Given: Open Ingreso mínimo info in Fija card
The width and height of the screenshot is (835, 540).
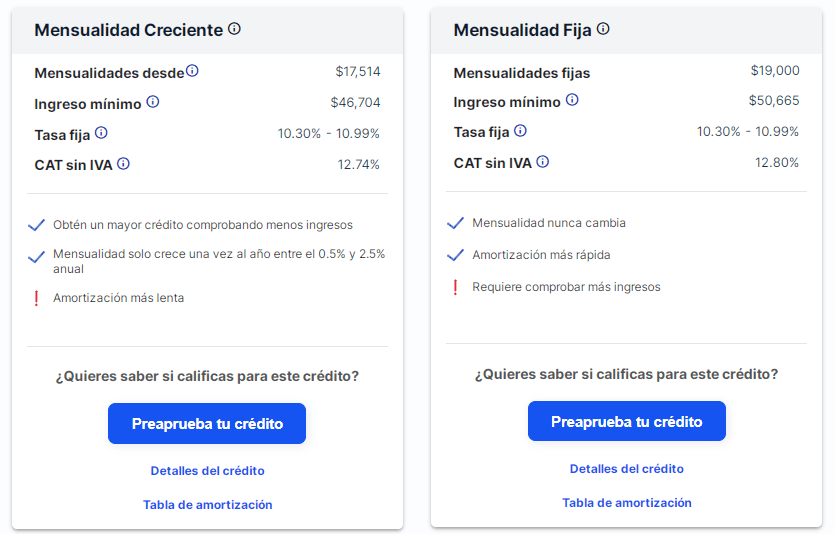Looking at the screenshot, I should (x=572, y=100).
